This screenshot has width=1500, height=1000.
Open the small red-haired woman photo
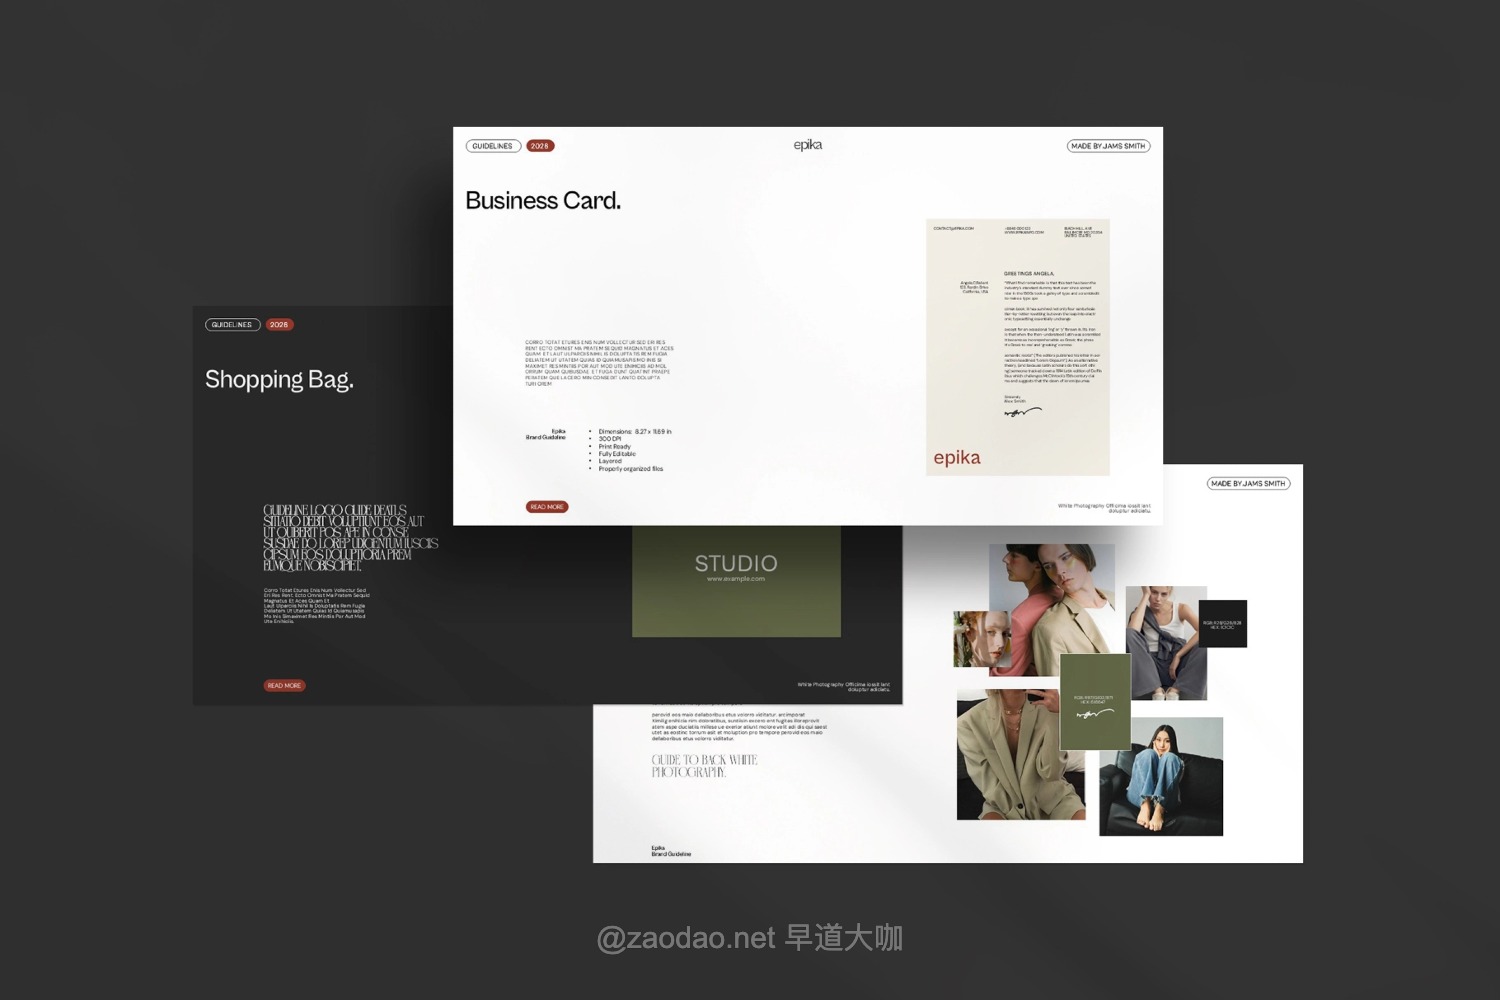coord(980,639)
